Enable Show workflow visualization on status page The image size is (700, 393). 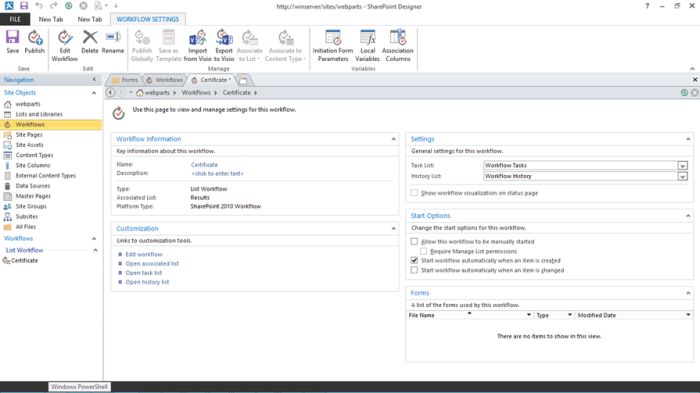click(414, 193)
